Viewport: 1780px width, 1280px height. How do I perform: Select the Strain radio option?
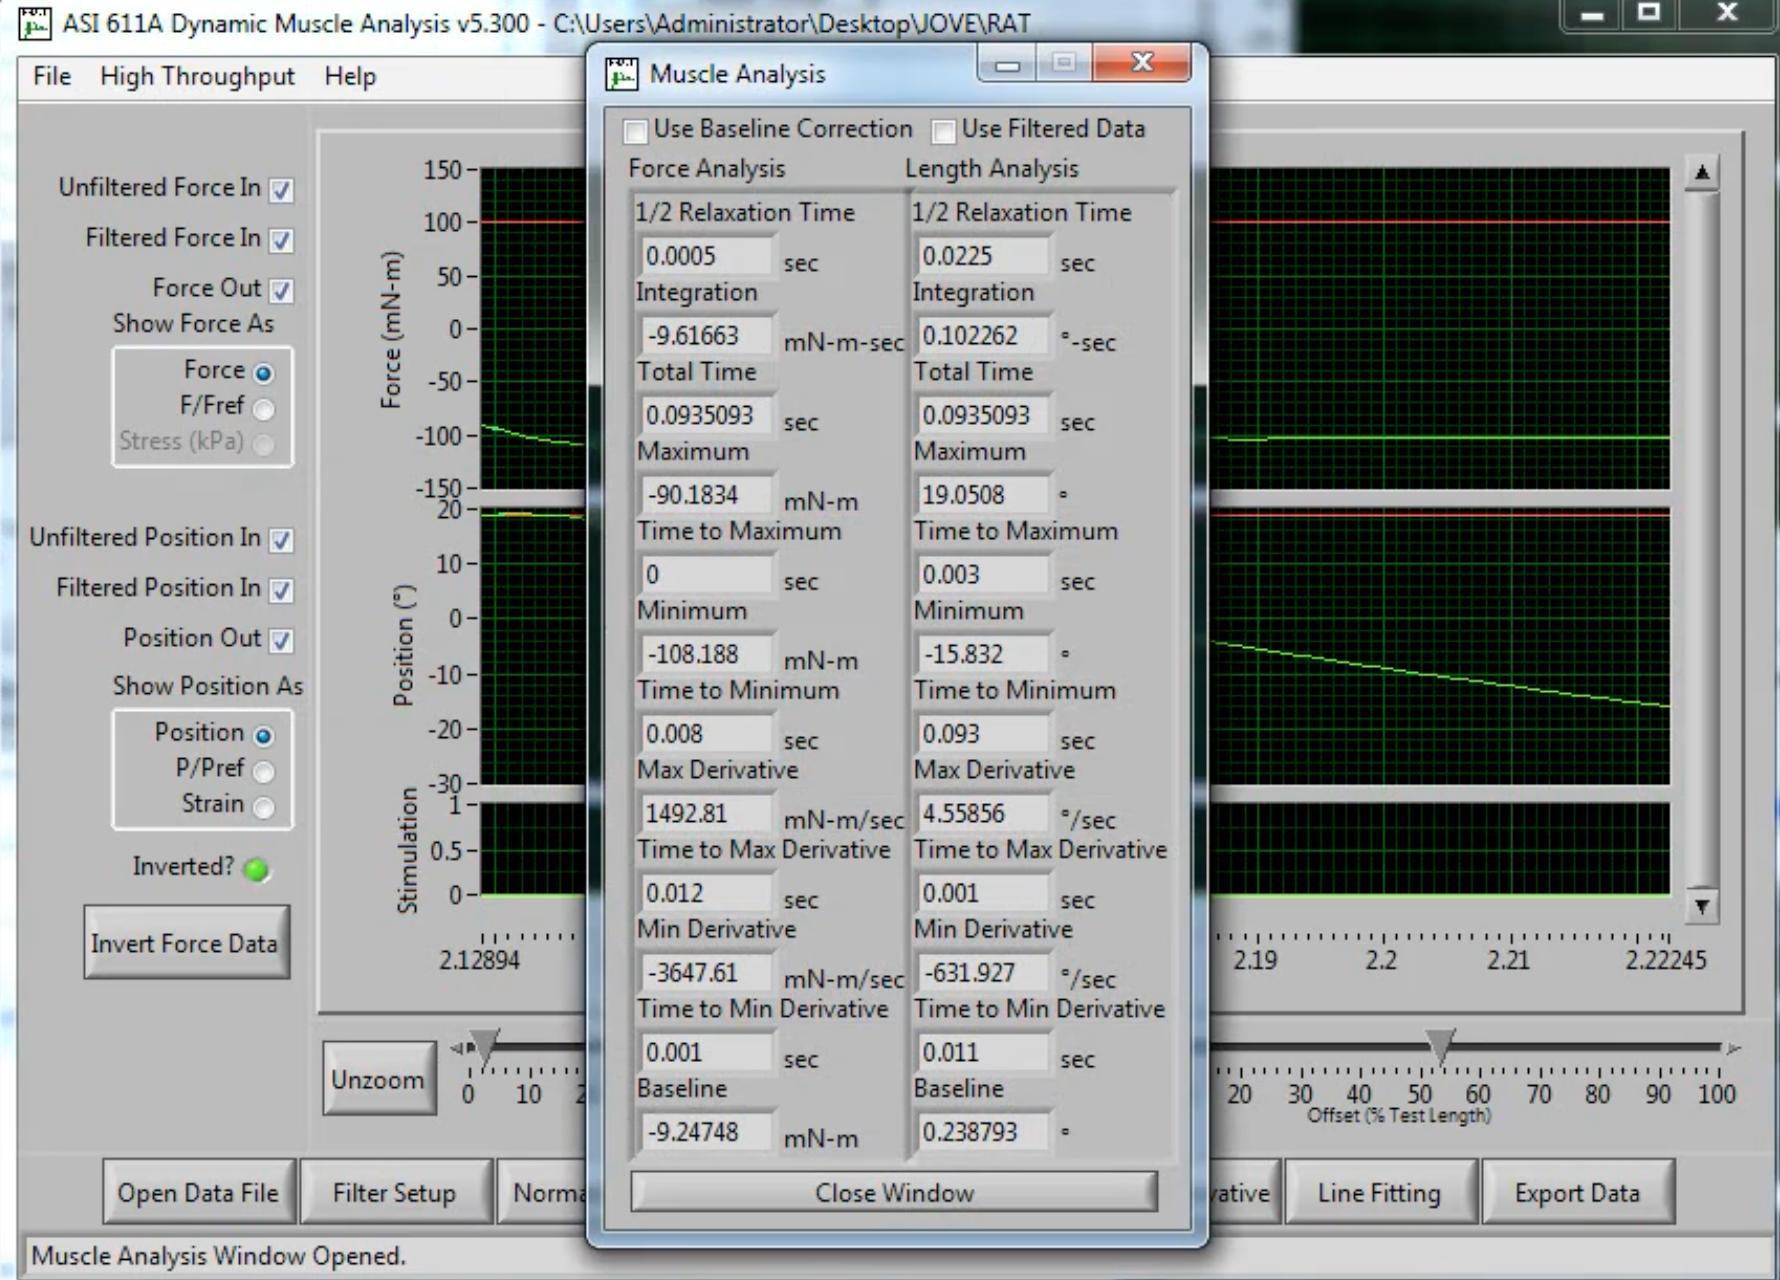pos(264,807)
